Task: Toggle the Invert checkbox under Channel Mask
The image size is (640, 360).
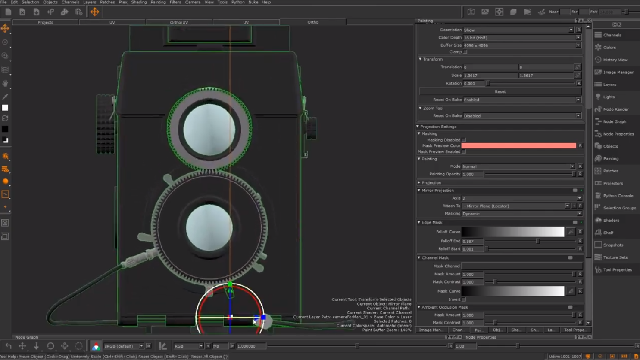Action: (464, 300)
